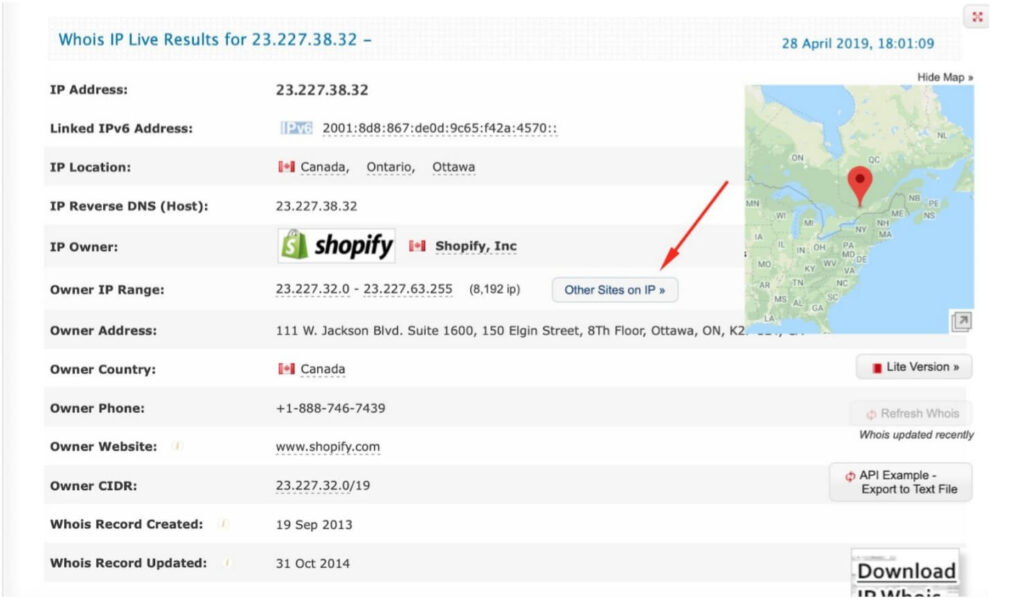The image size is (1024, 601).
Task: Select the IP Reverse DNS host value 23.227.38.32
Action: point(316,206)
